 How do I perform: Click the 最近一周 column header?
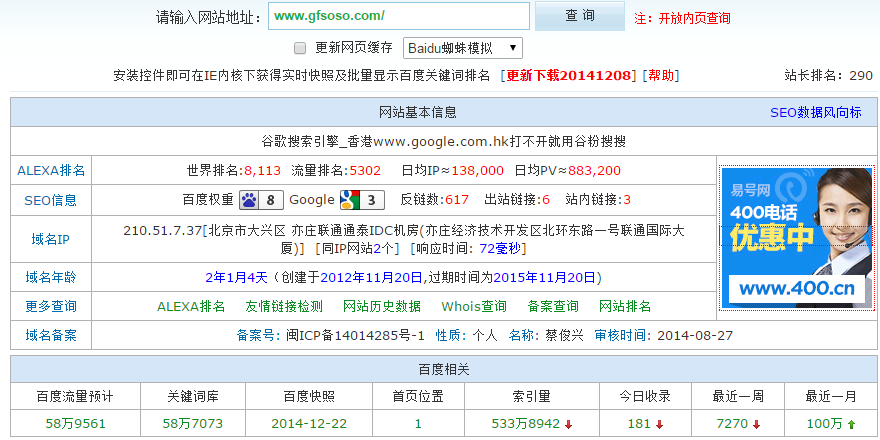[738, 397]
